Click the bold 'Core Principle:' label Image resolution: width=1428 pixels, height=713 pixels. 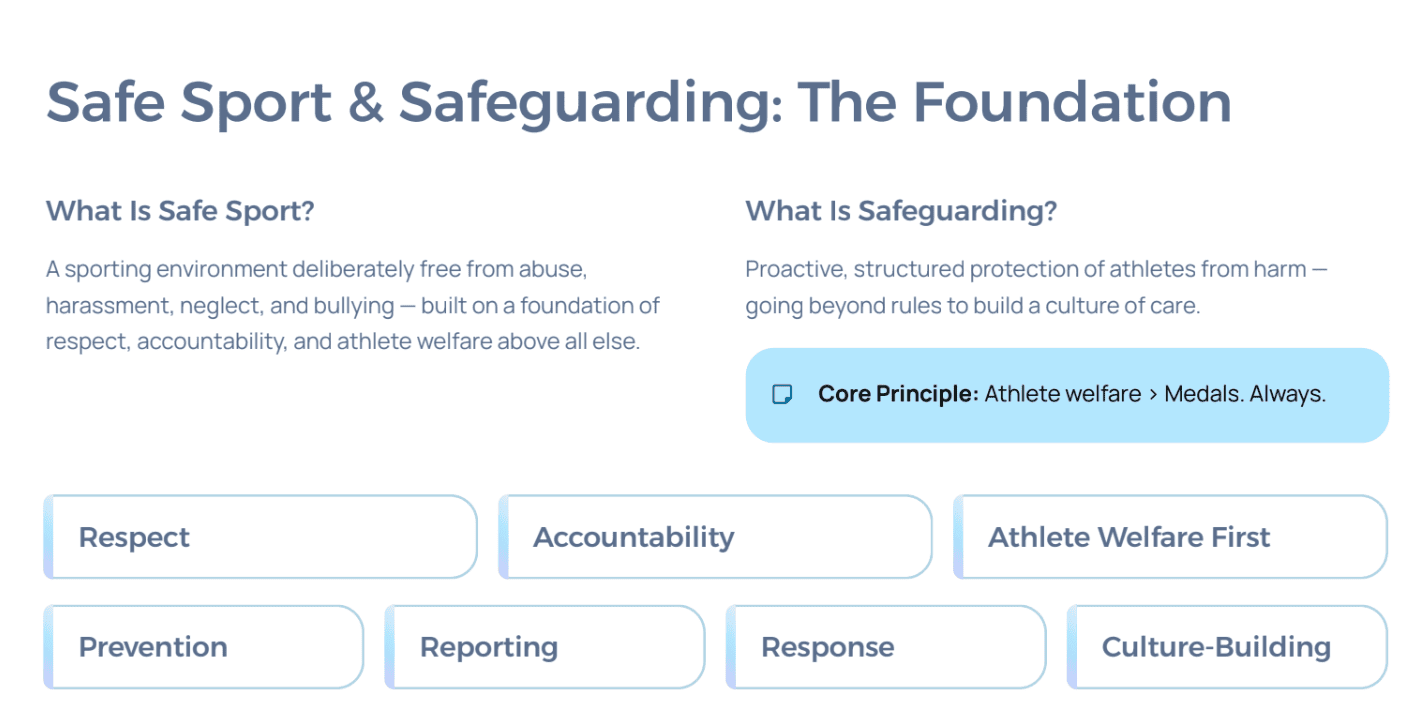tap(897, 394)
